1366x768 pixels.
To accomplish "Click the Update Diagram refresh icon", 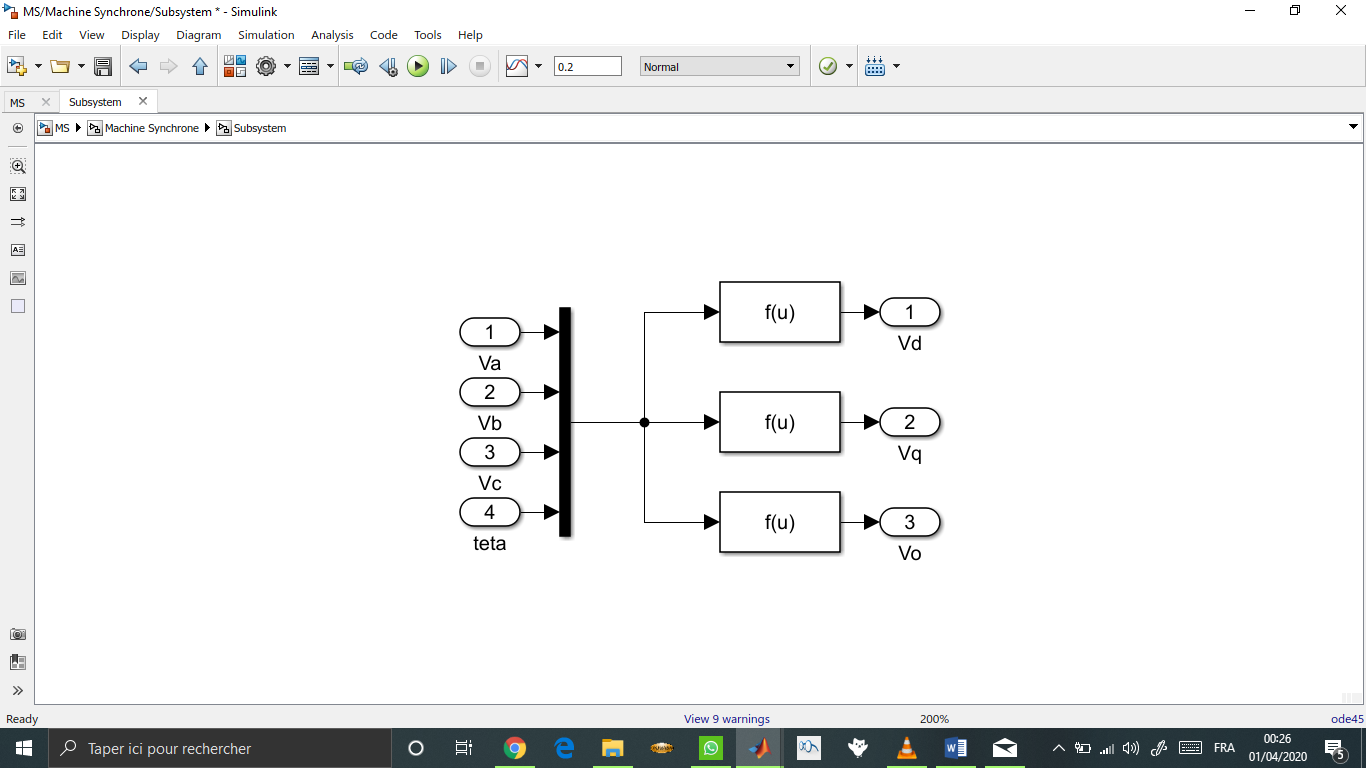I will [356, 66].
